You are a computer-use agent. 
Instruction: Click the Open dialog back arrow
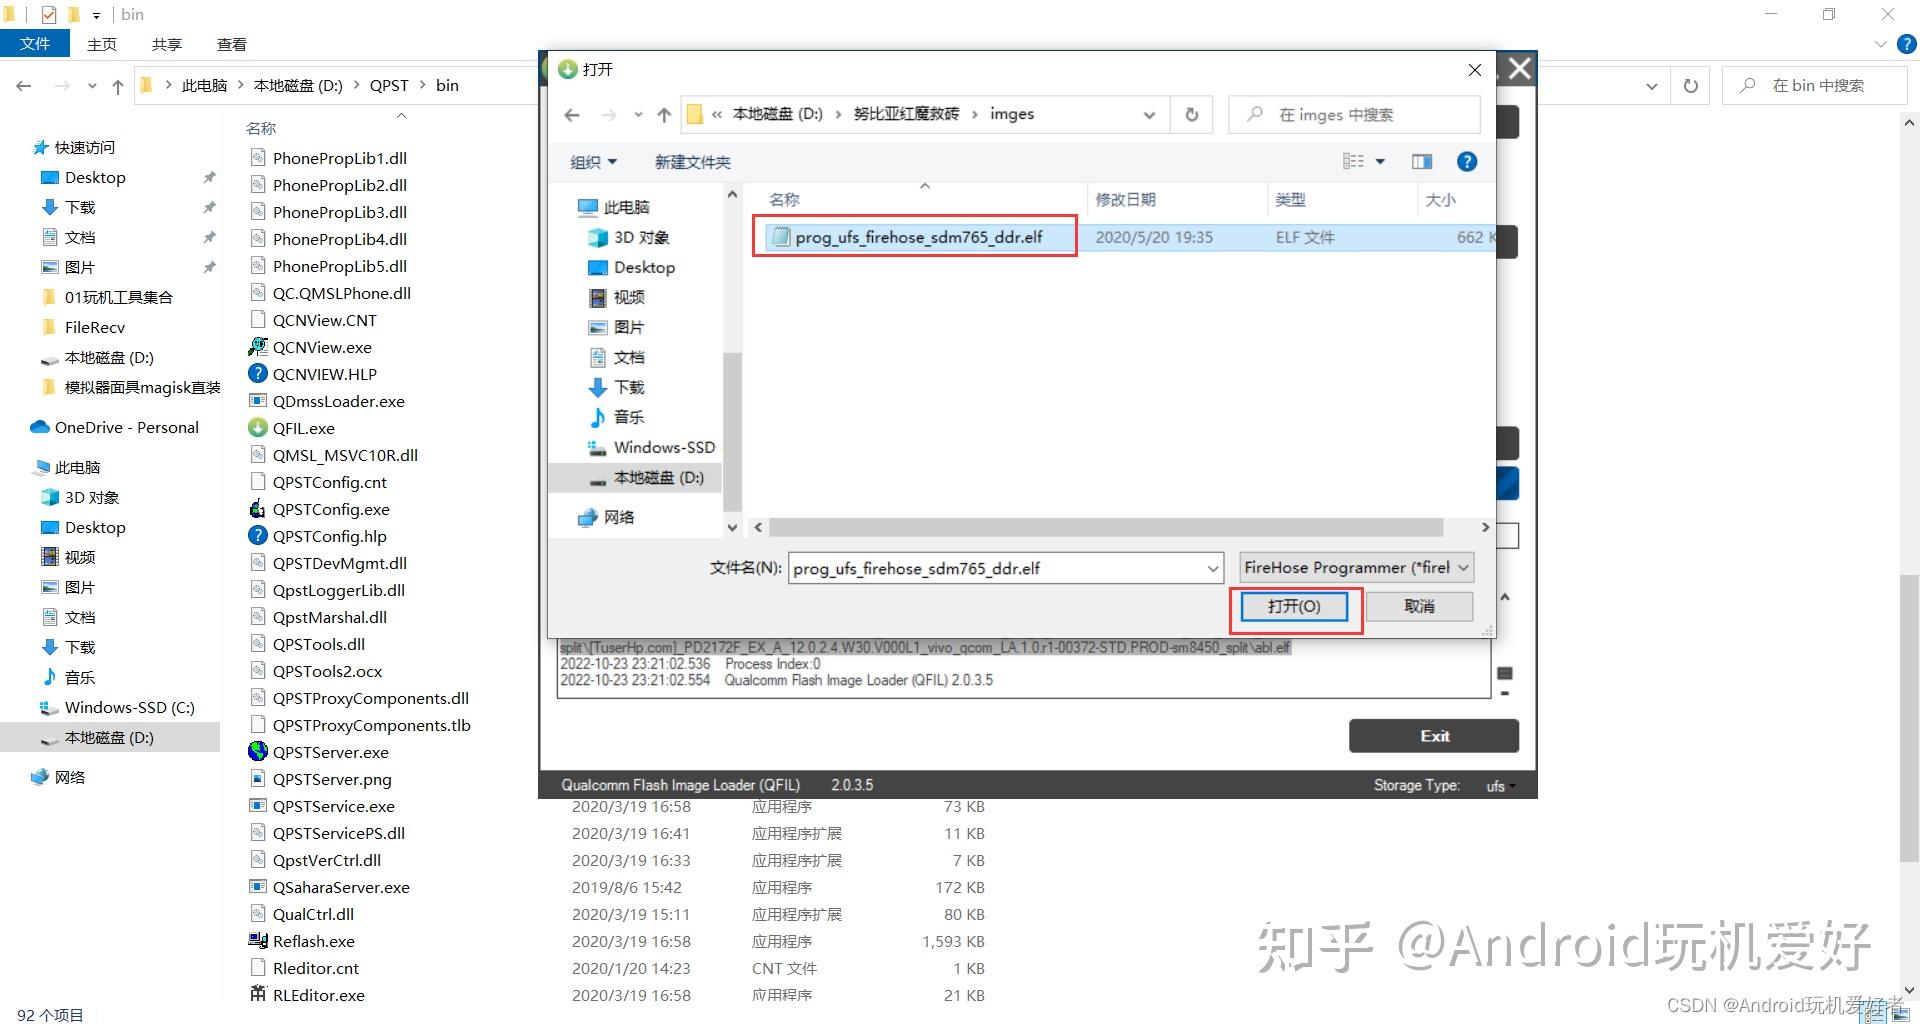click(572, 115)
